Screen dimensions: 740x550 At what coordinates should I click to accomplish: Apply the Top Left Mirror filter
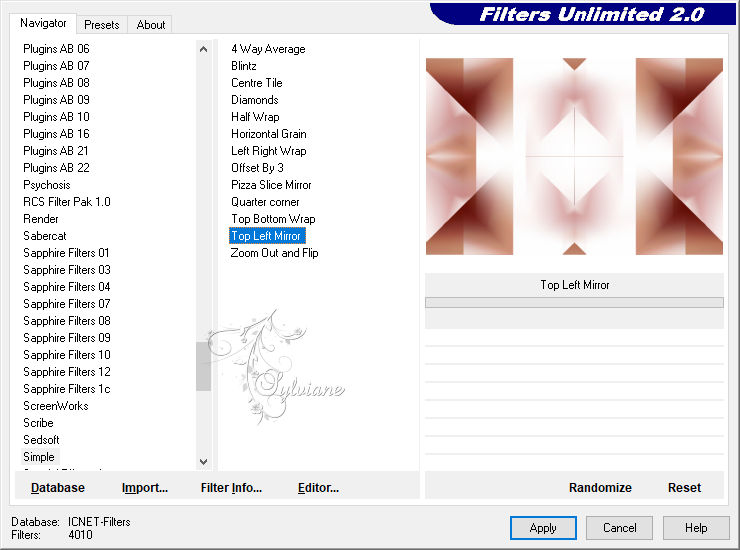[x=543, y=528]
